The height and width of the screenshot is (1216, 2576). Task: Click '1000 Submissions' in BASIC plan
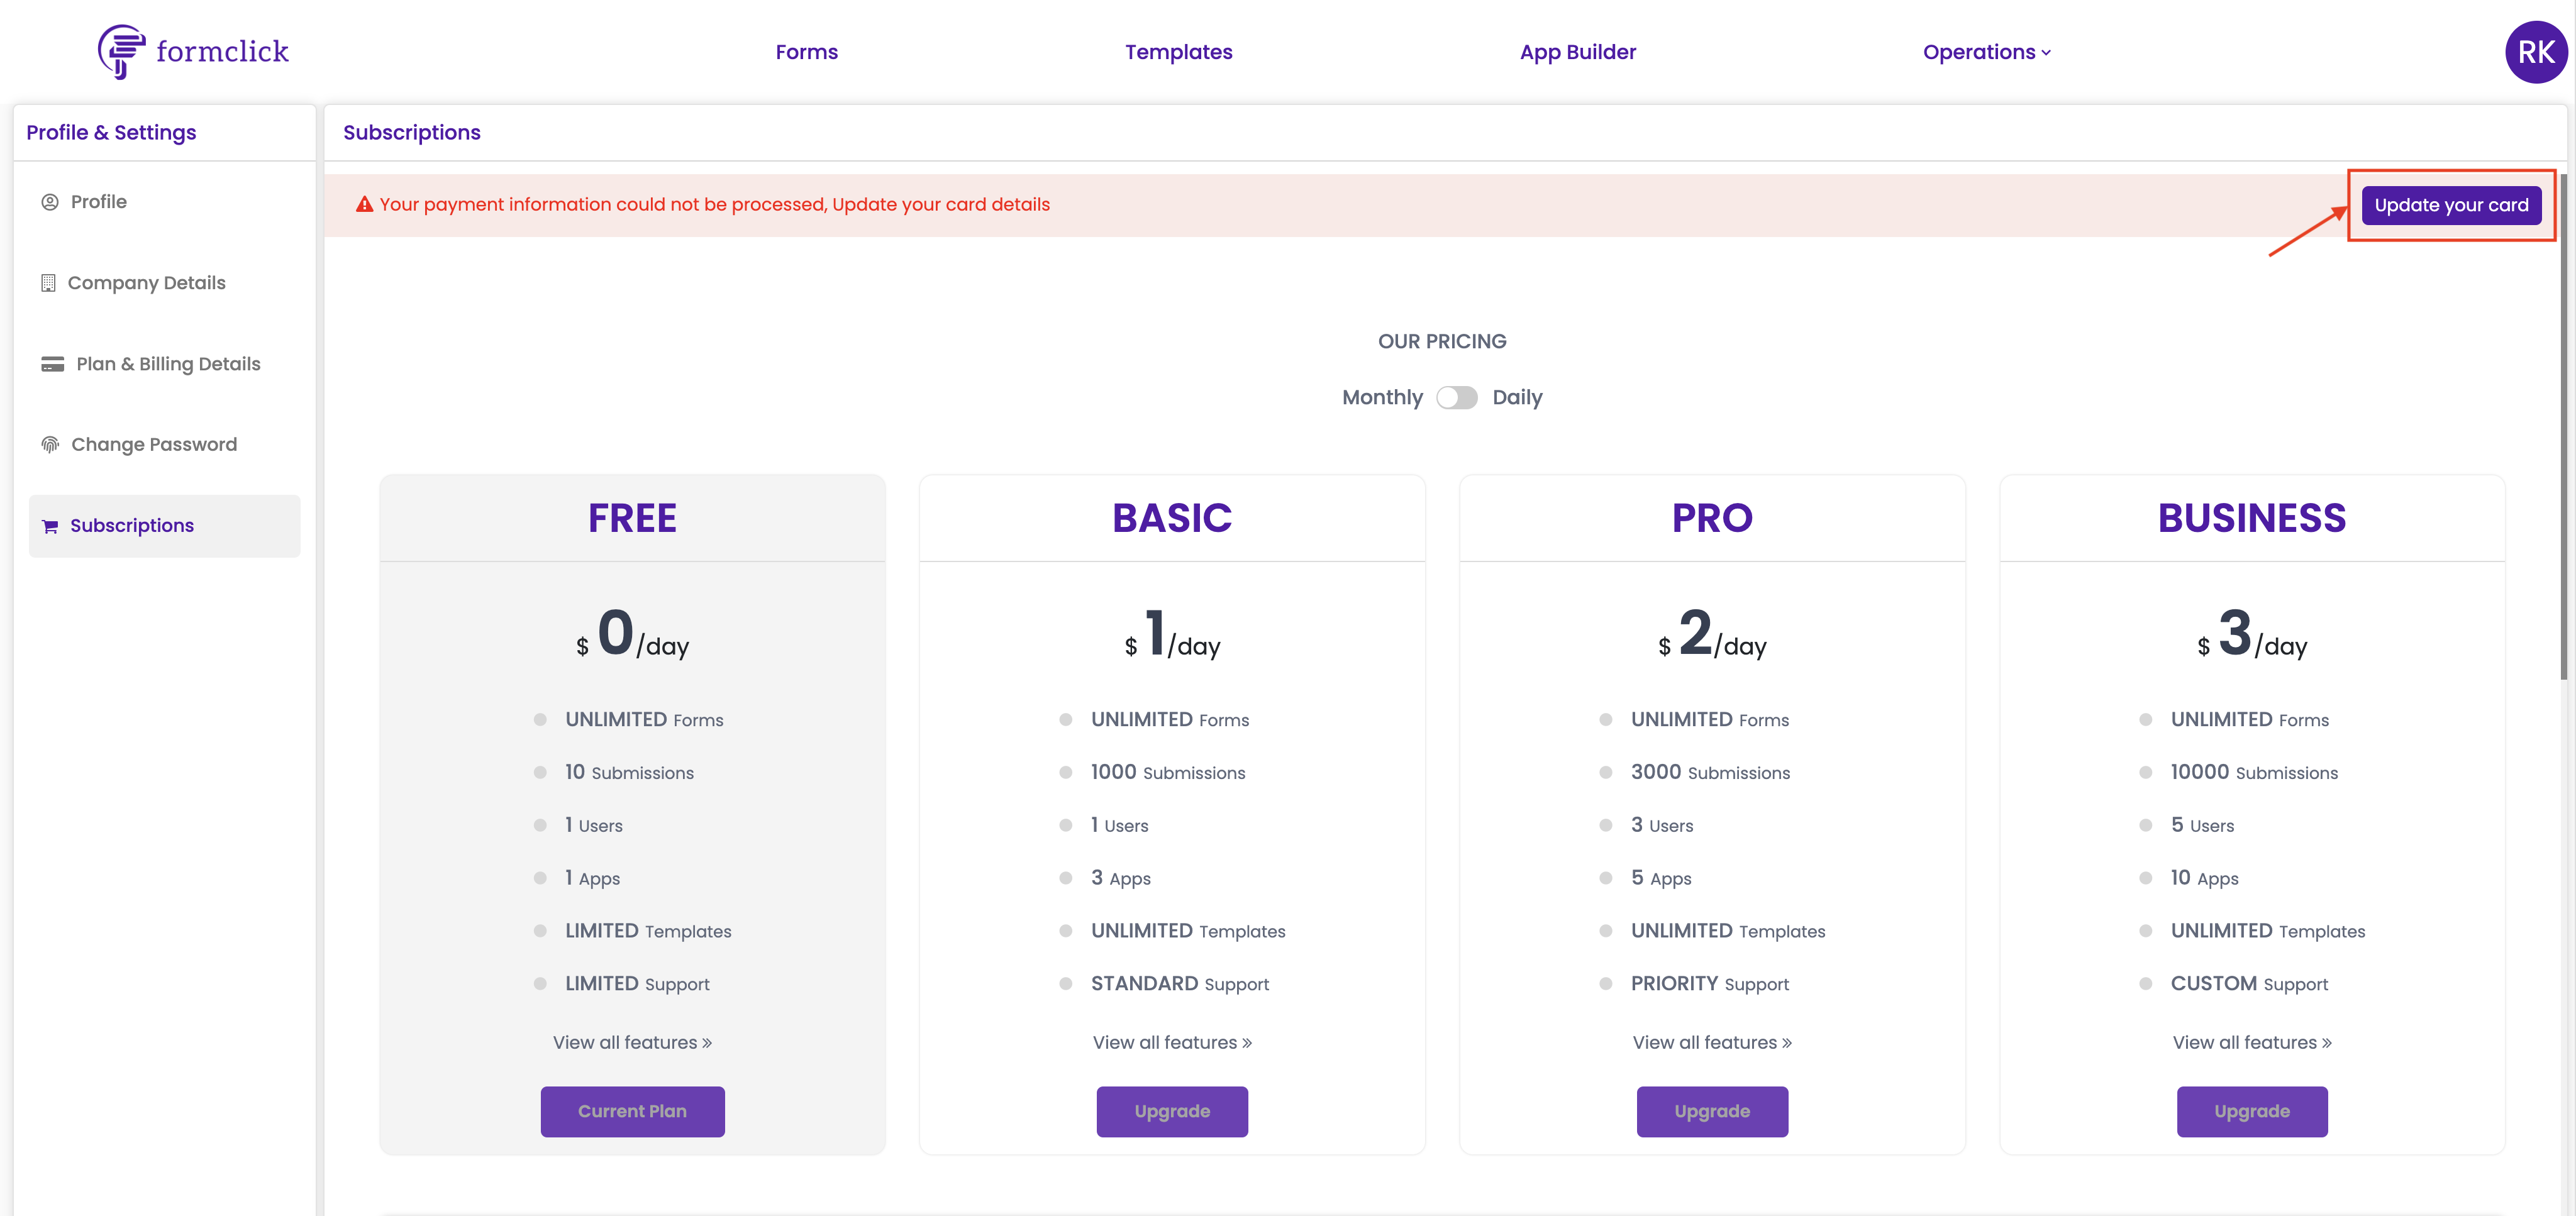tap(1168, 772)
